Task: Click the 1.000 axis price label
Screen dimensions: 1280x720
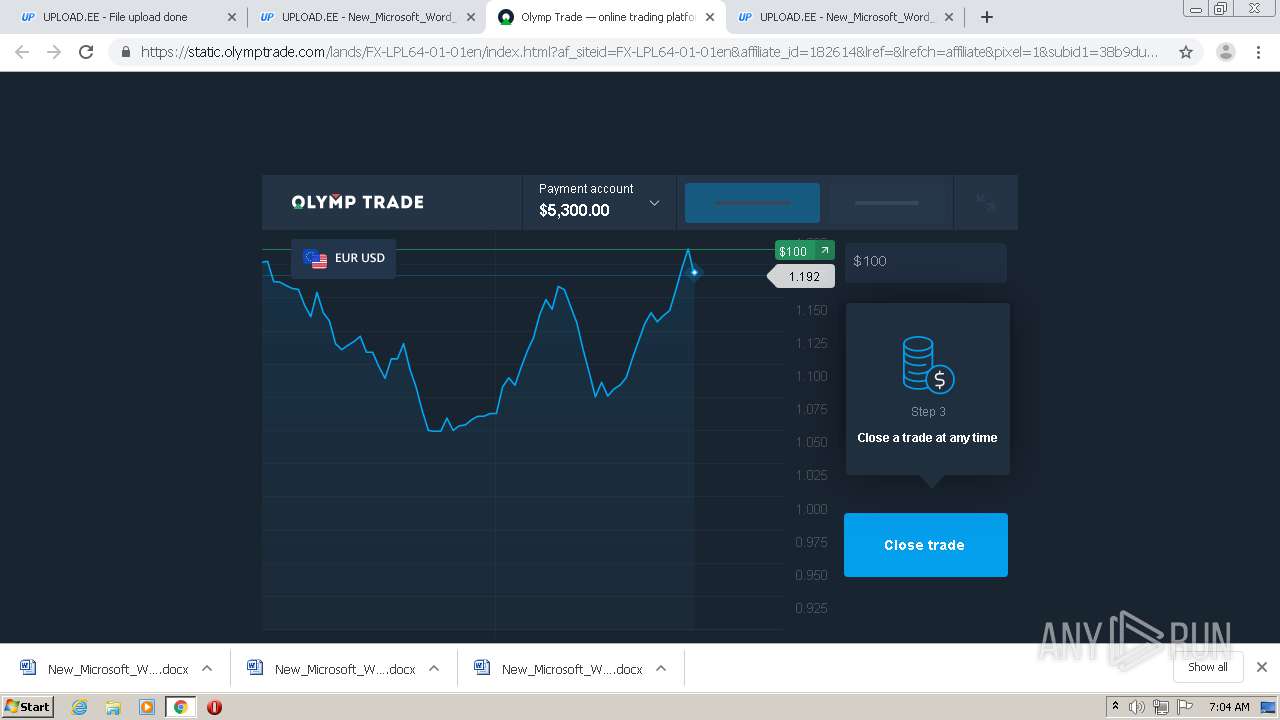Action: click(811, 509)
